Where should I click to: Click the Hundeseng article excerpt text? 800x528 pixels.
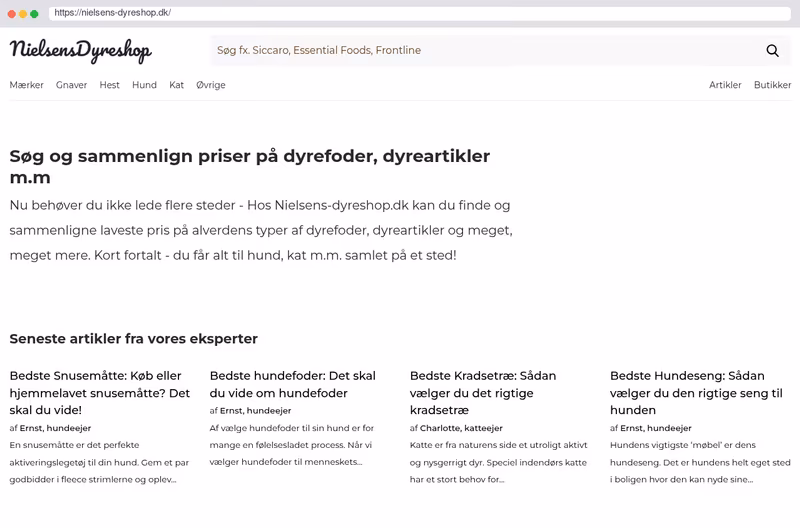coord(700,462)
